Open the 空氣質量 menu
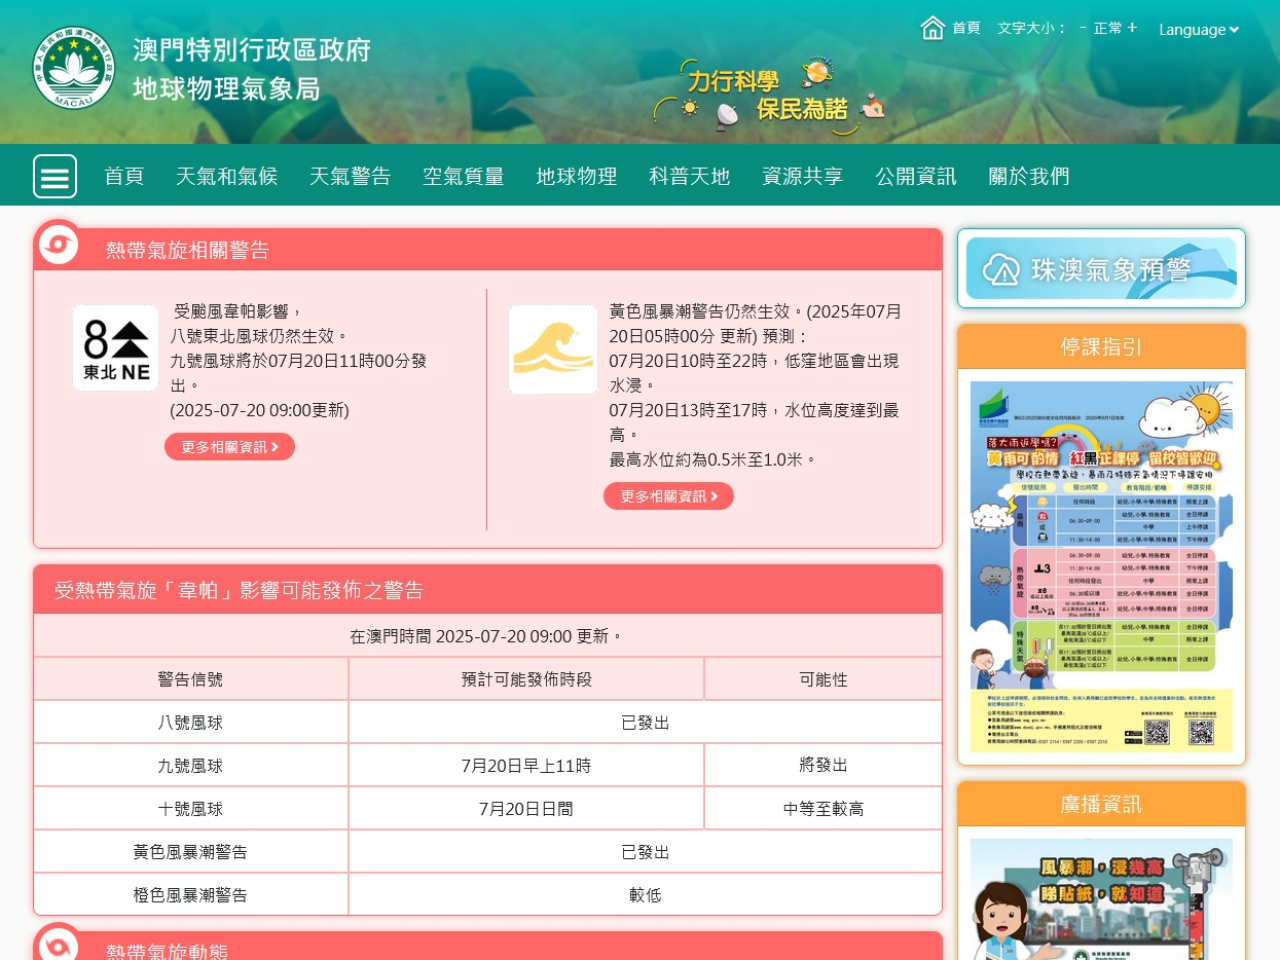 pyautogui.click(x=463, y=176)
